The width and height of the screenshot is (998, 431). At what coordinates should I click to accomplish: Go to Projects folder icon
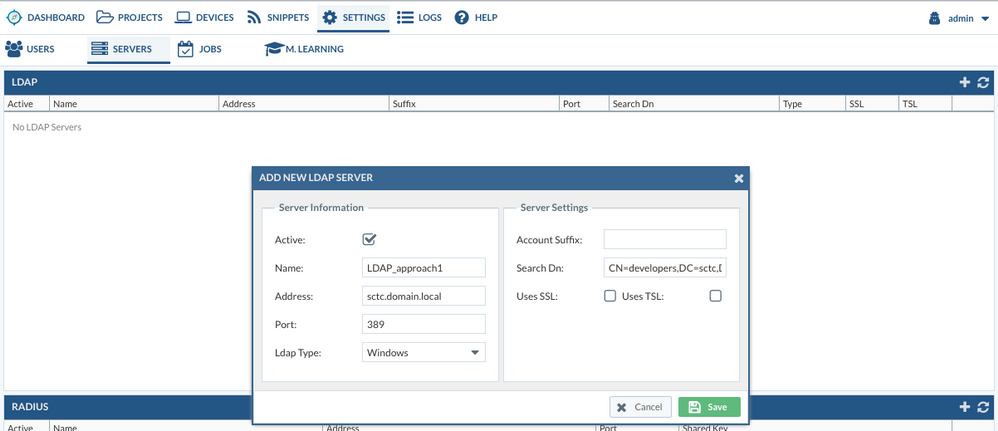(x=105, y=17)
